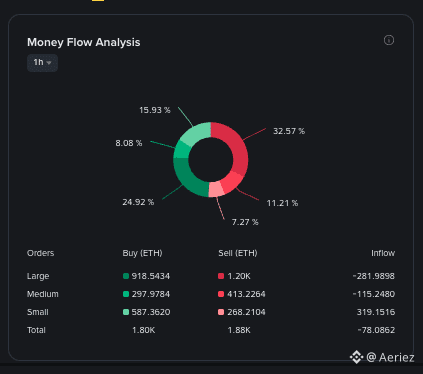This screenshot has height=374, width=423.
Task: Click the total buy value 1.80K
Action: 143,330
